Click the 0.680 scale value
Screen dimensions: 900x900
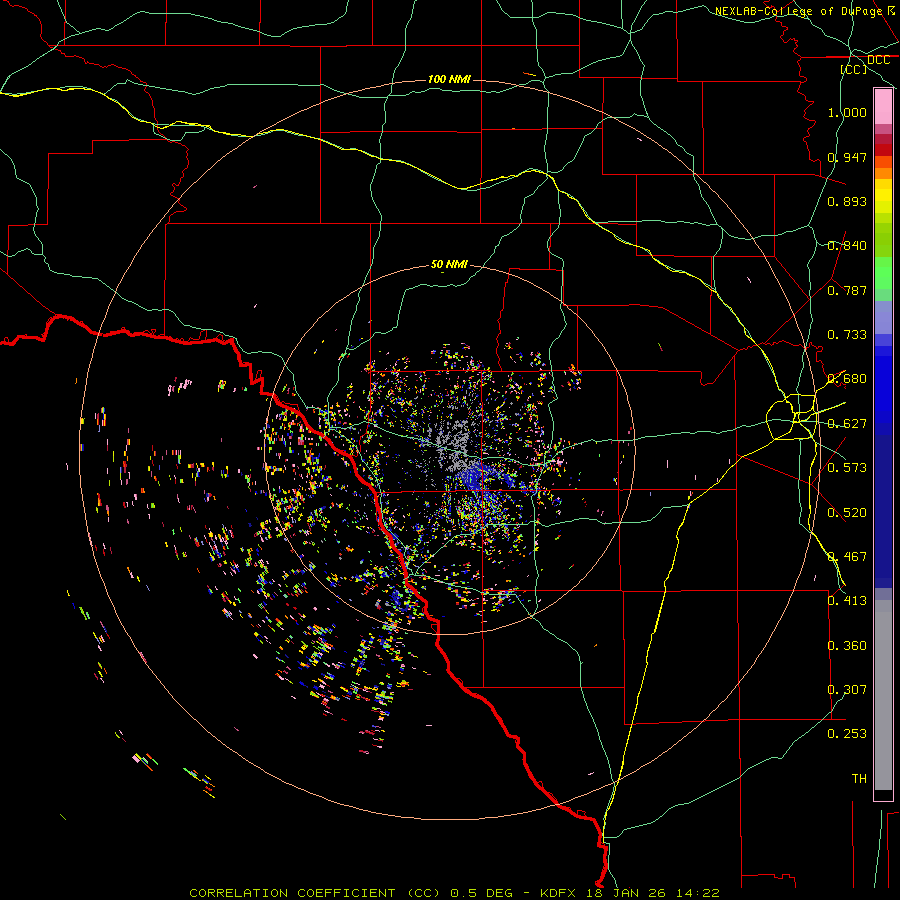847,379
